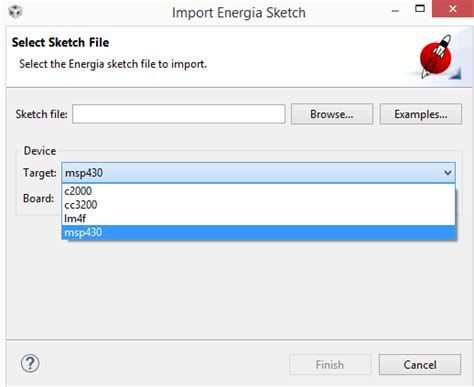Maximize the Import Energia Sketch dialog

tap(420, 9)
